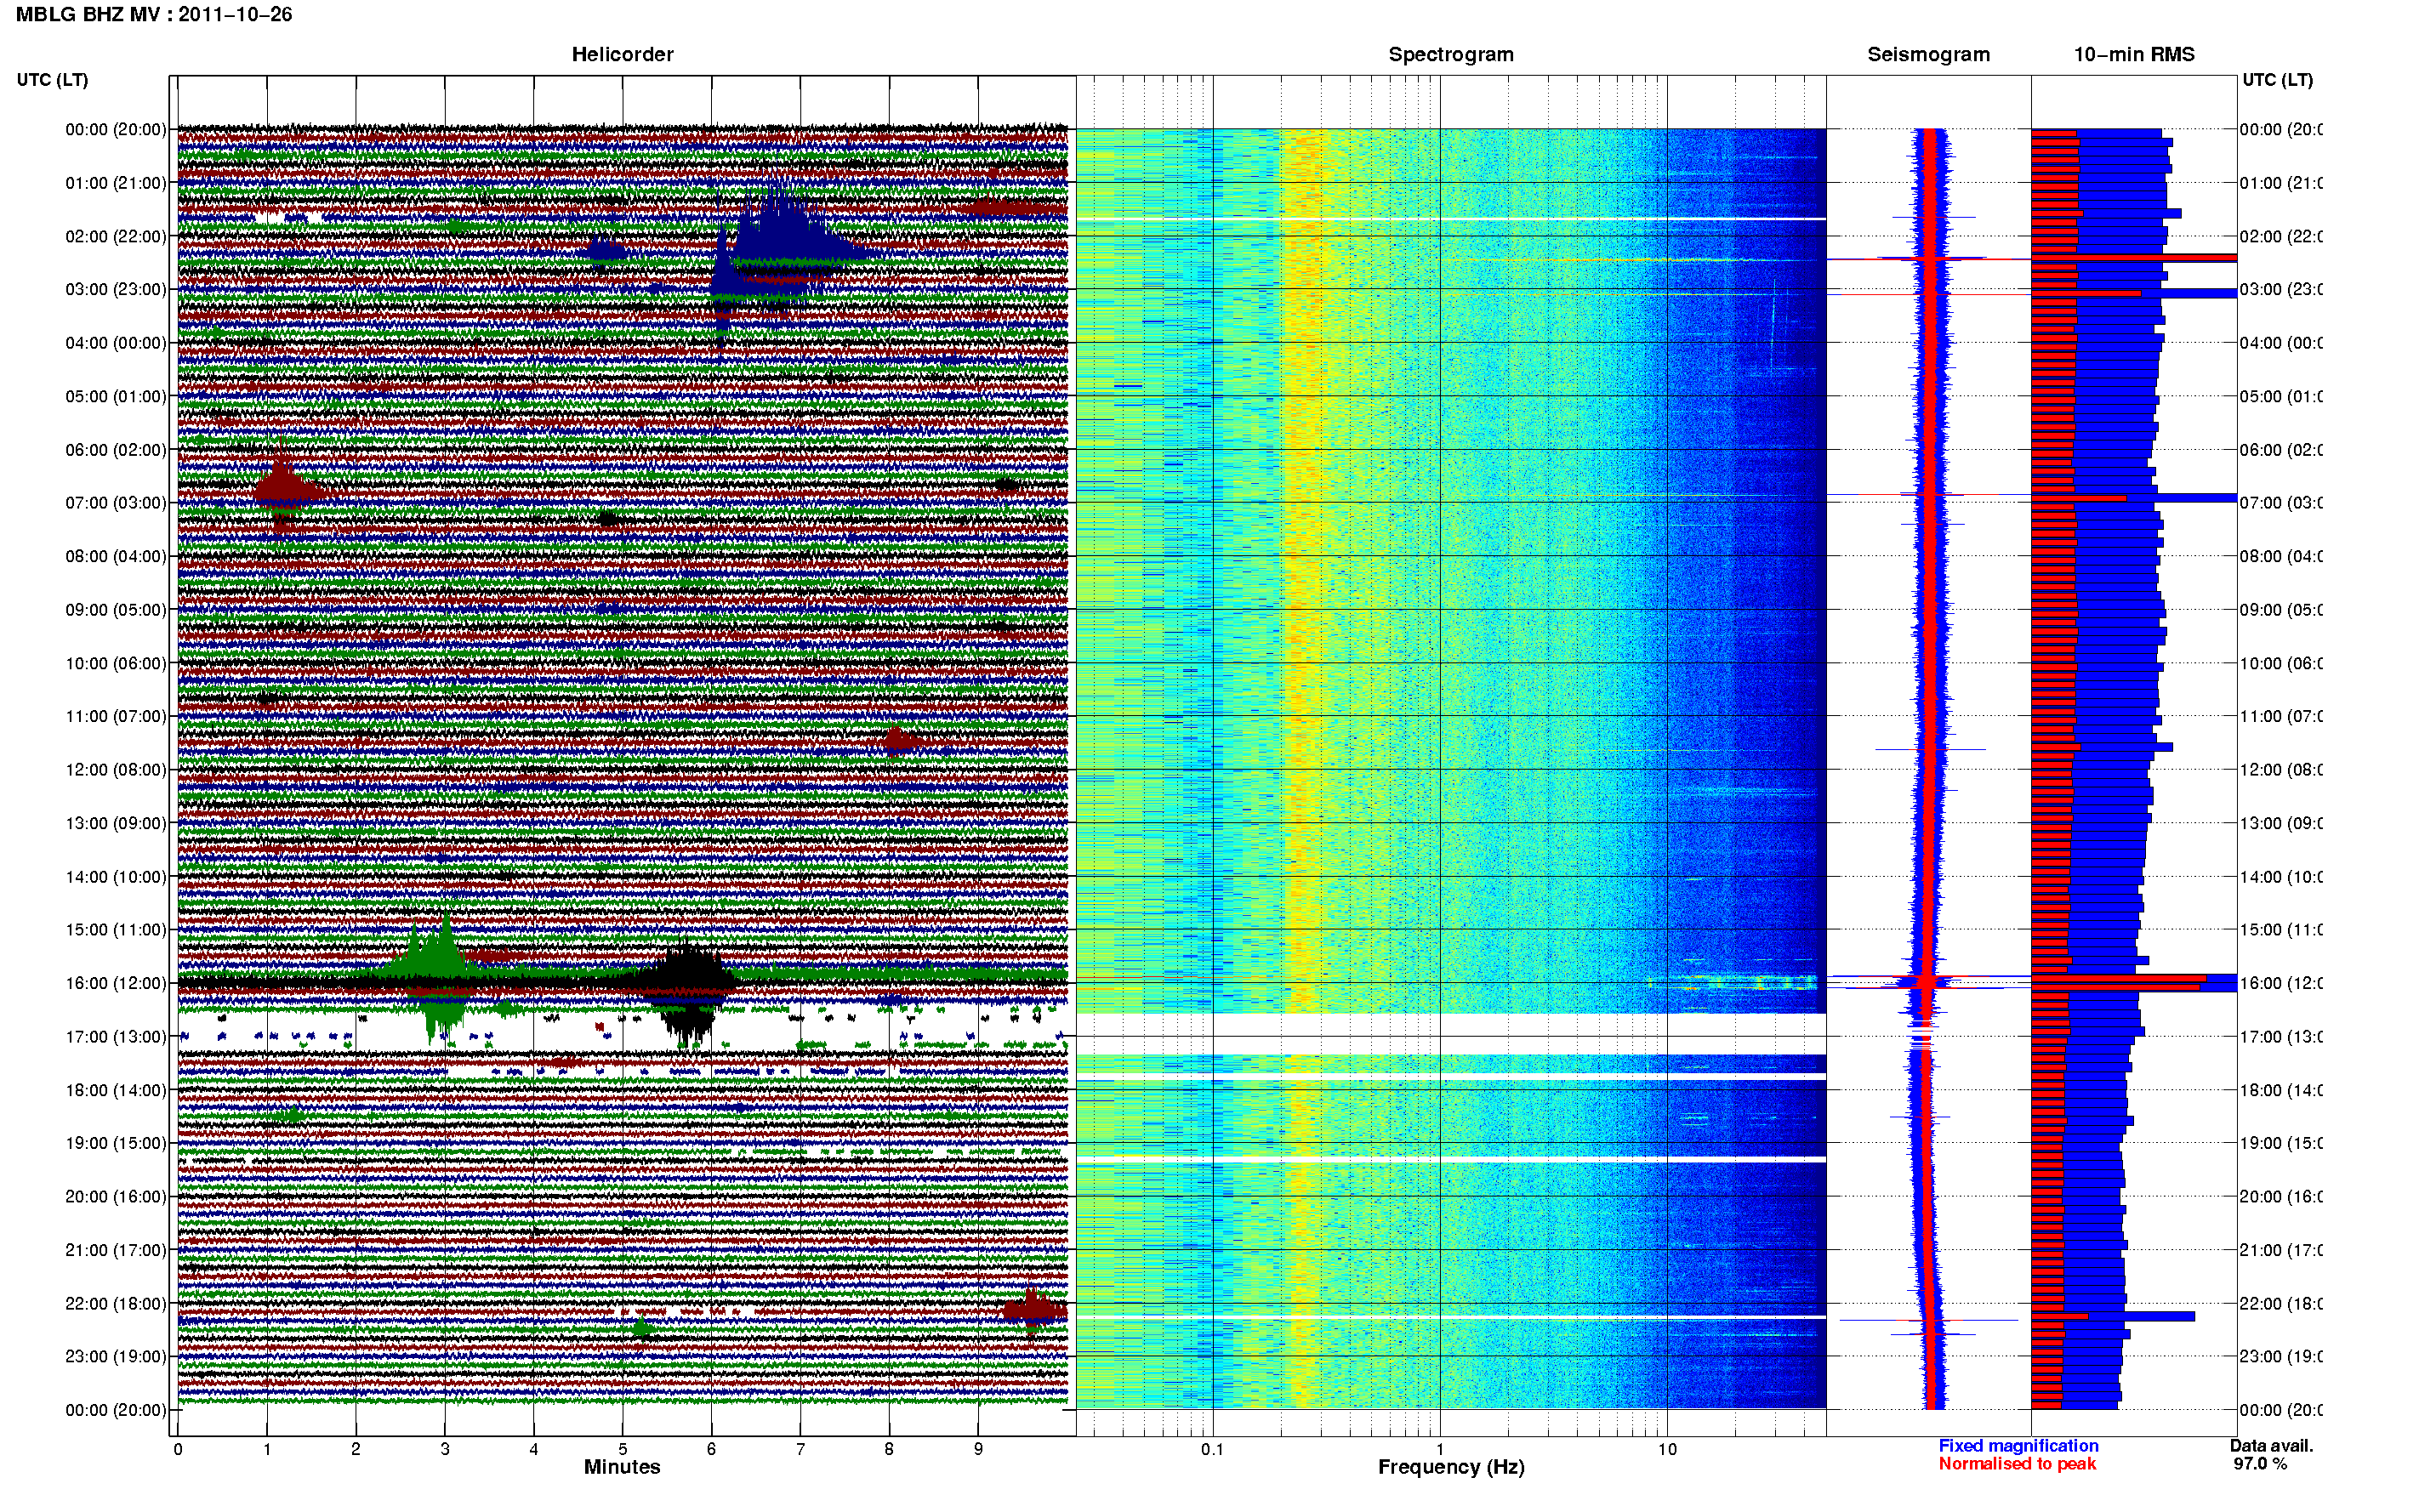Click the plot title 'MBLG BHZ MV : 2011-10-26'
This screenshot has width=2419, height=1512.
click(x=154, y=15)
